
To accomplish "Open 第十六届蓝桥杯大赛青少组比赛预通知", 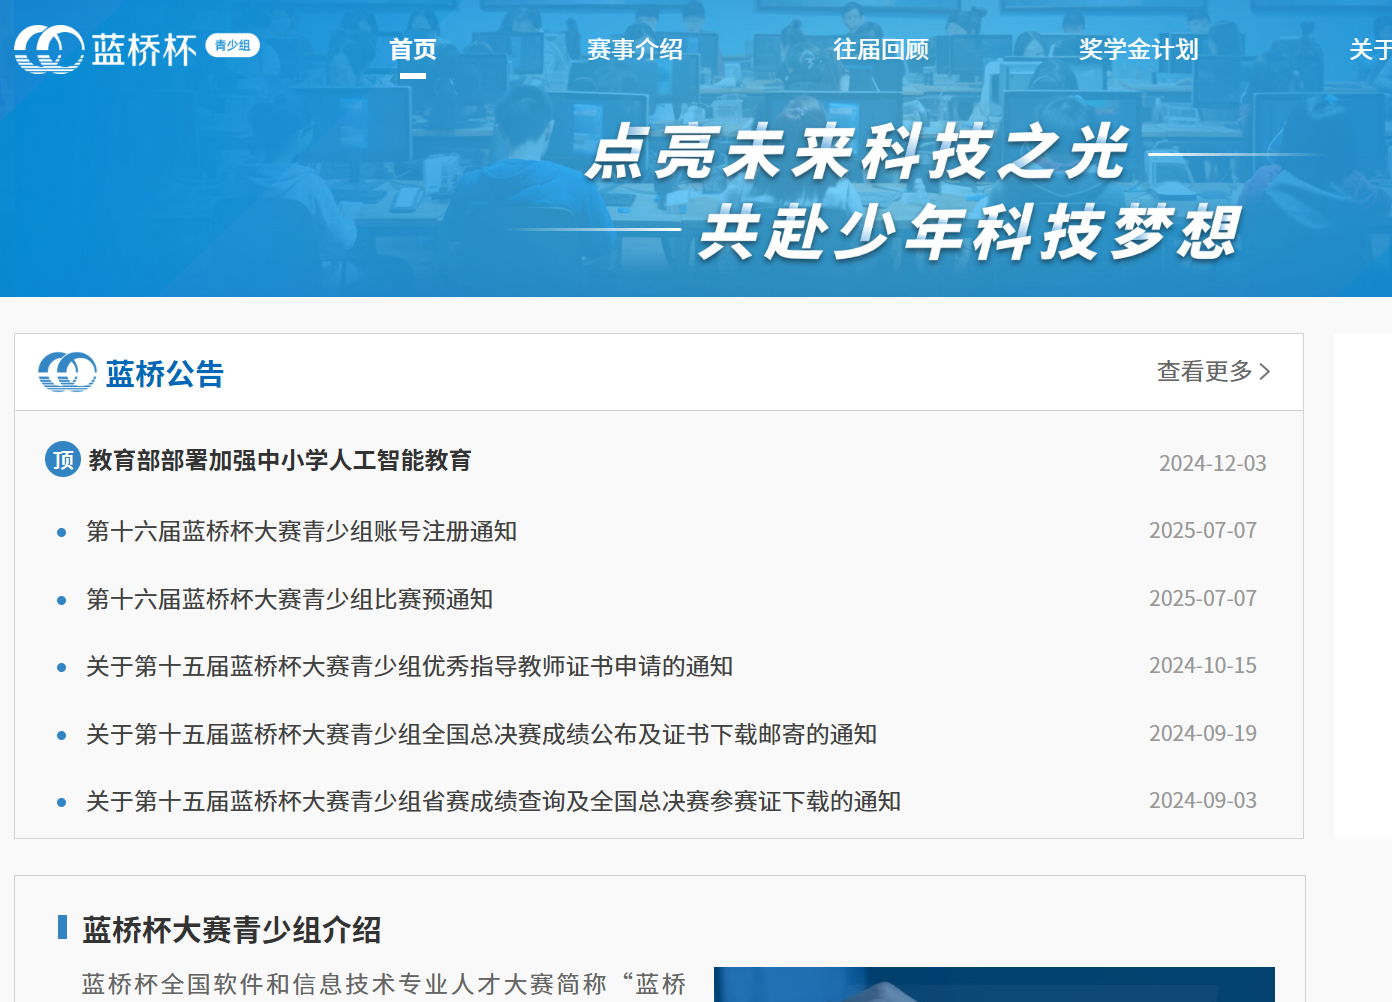I will 289,599.
